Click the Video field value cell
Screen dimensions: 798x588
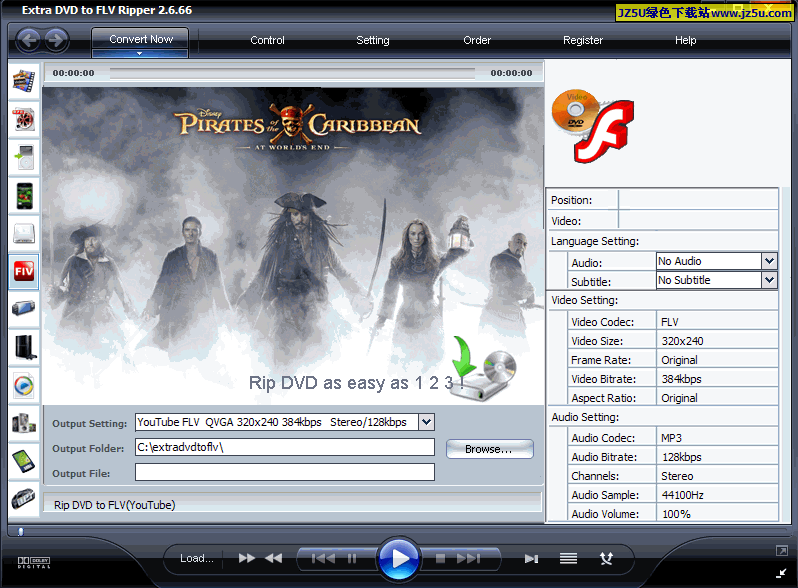[698, 220]
